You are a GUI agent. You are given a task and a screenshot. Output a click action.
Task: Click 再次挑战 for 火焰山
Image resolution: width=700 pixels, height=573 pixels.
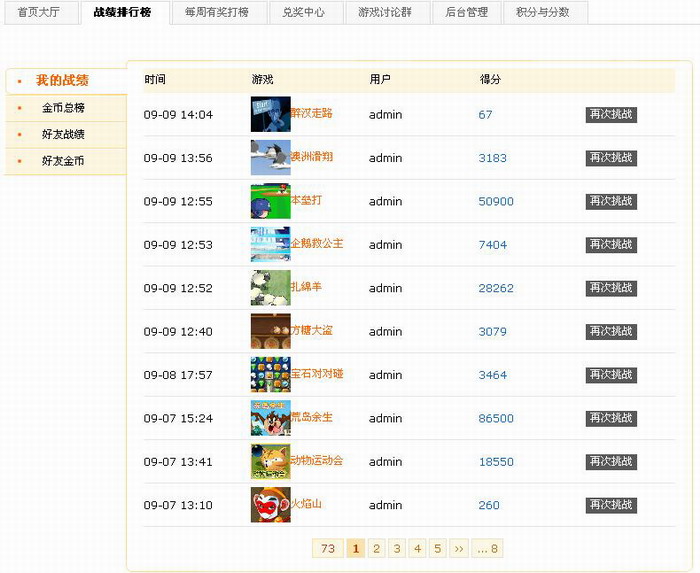[x=611, y=505]
